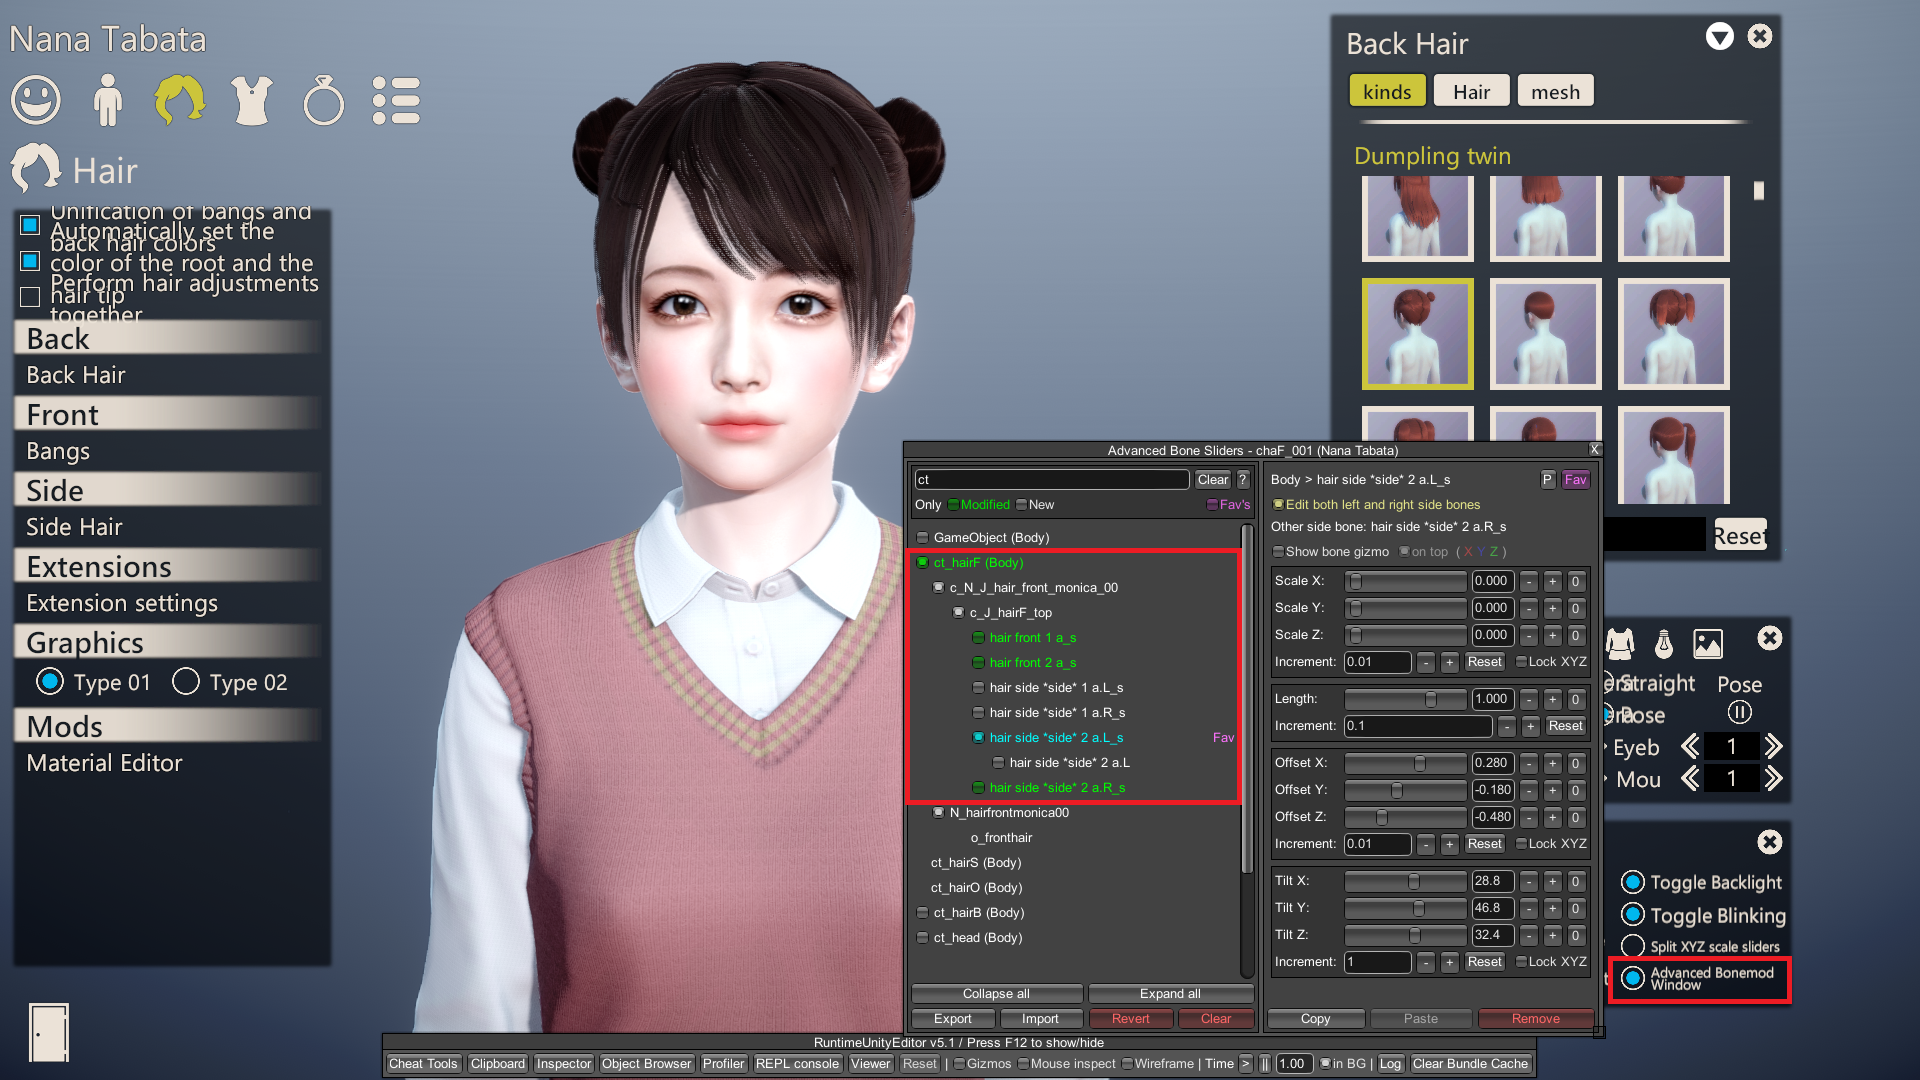Click the accessories ring icon

[323, 100]
